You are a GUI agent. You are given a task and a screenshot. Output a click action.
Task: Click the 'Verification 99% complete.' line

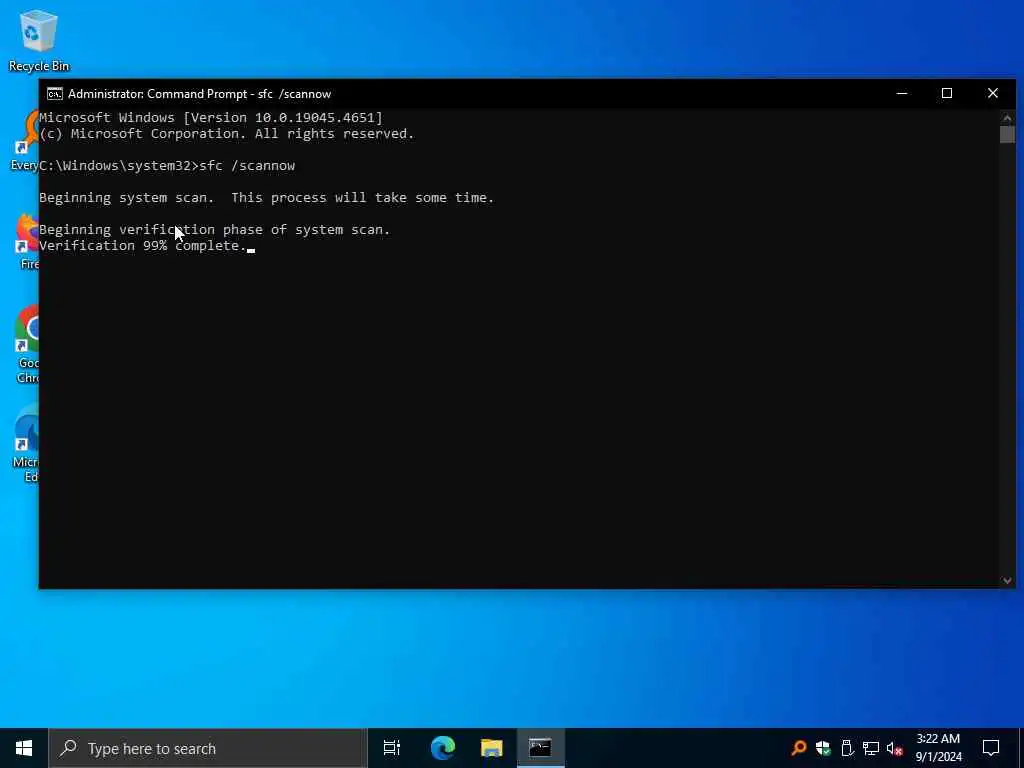(142, 246)
